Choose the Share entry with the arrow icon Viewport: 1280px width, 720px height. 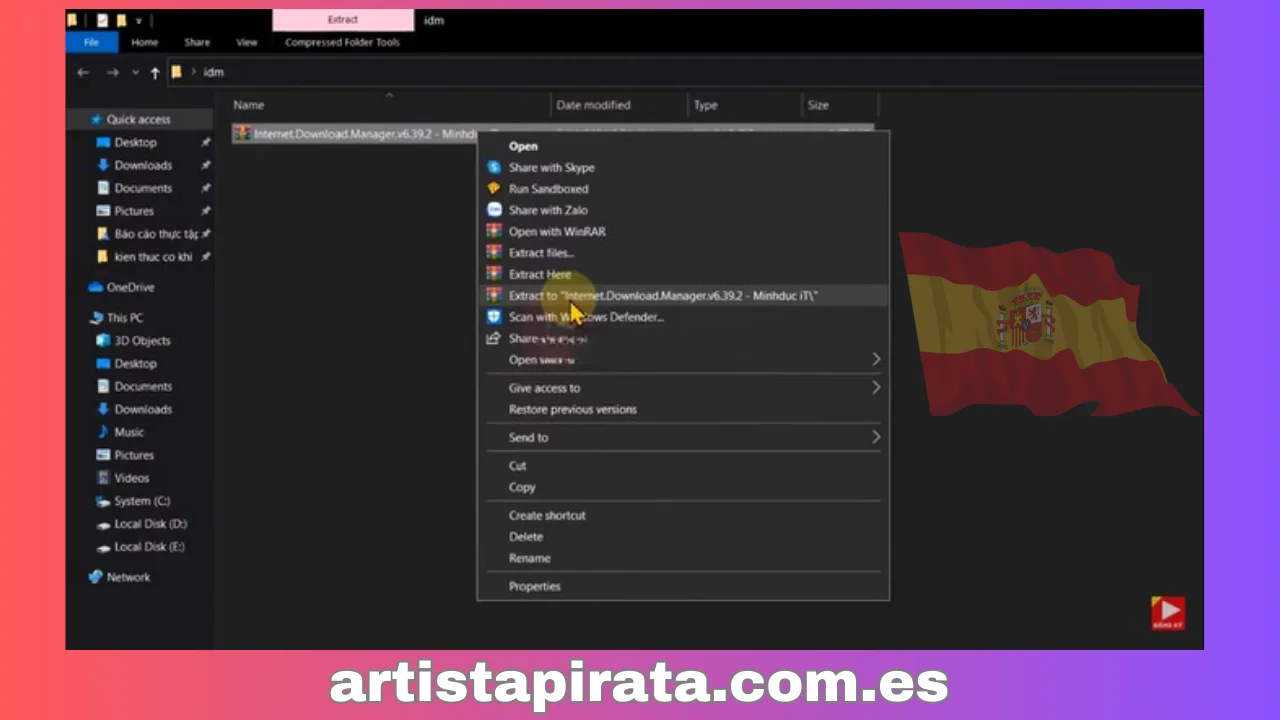coord(547,338)
